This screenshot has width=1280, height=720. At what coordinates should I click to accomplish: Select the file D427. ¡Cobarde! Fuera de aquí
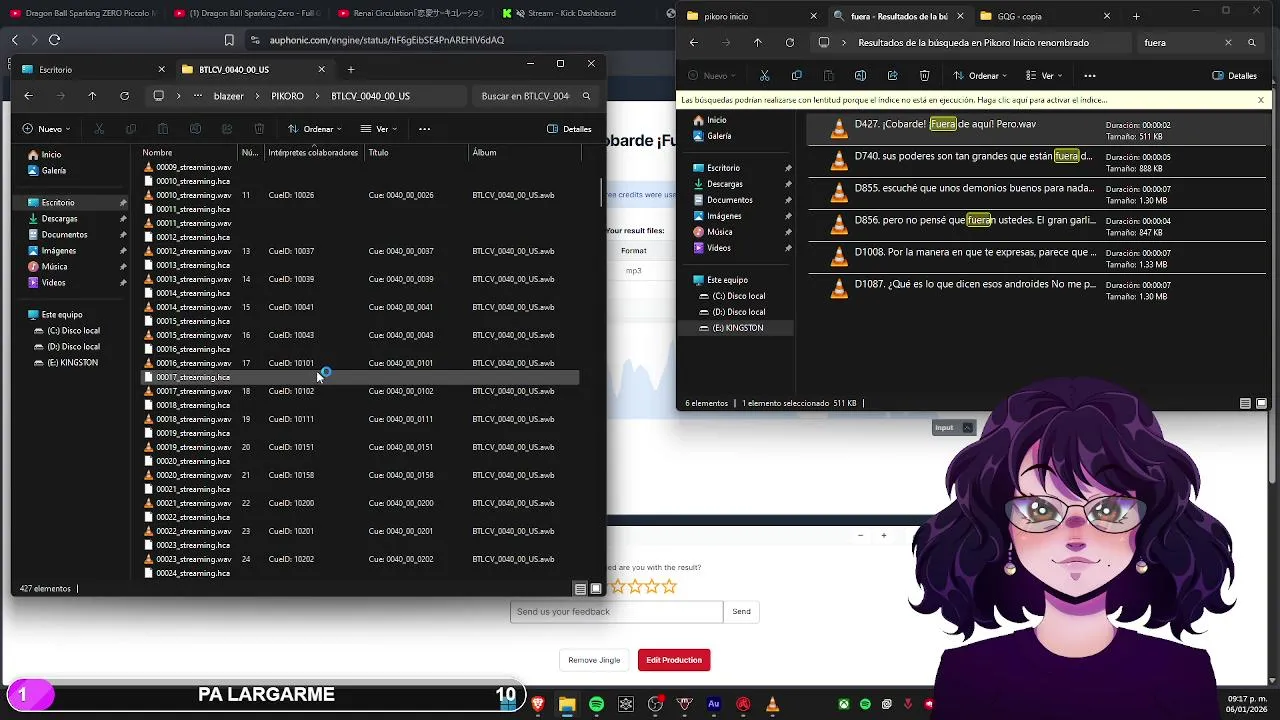(1038, 130)
